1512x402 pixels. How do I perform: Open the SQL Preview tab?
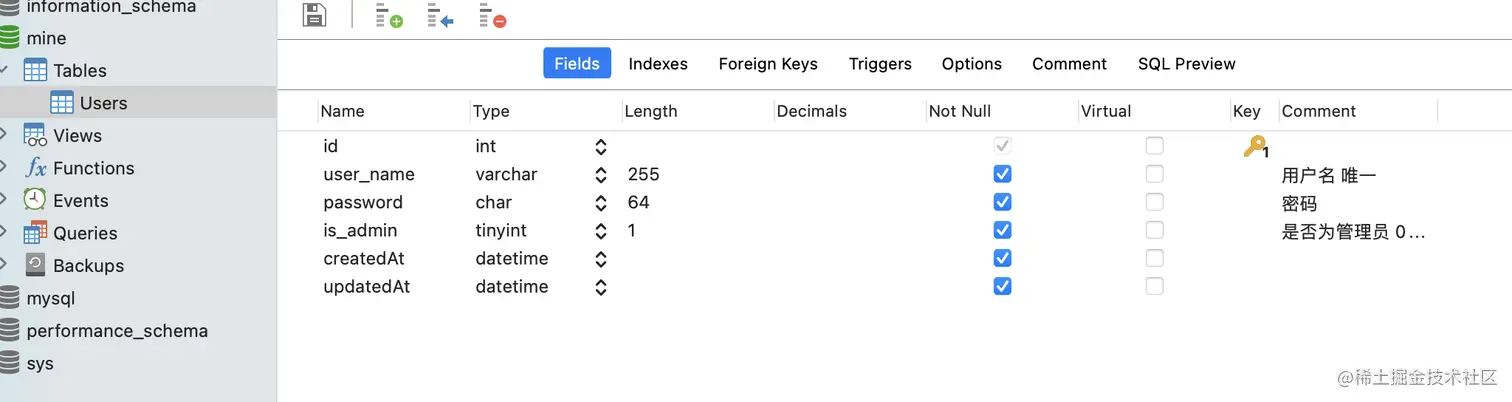pyautogui.click(x=1186, y=64)
